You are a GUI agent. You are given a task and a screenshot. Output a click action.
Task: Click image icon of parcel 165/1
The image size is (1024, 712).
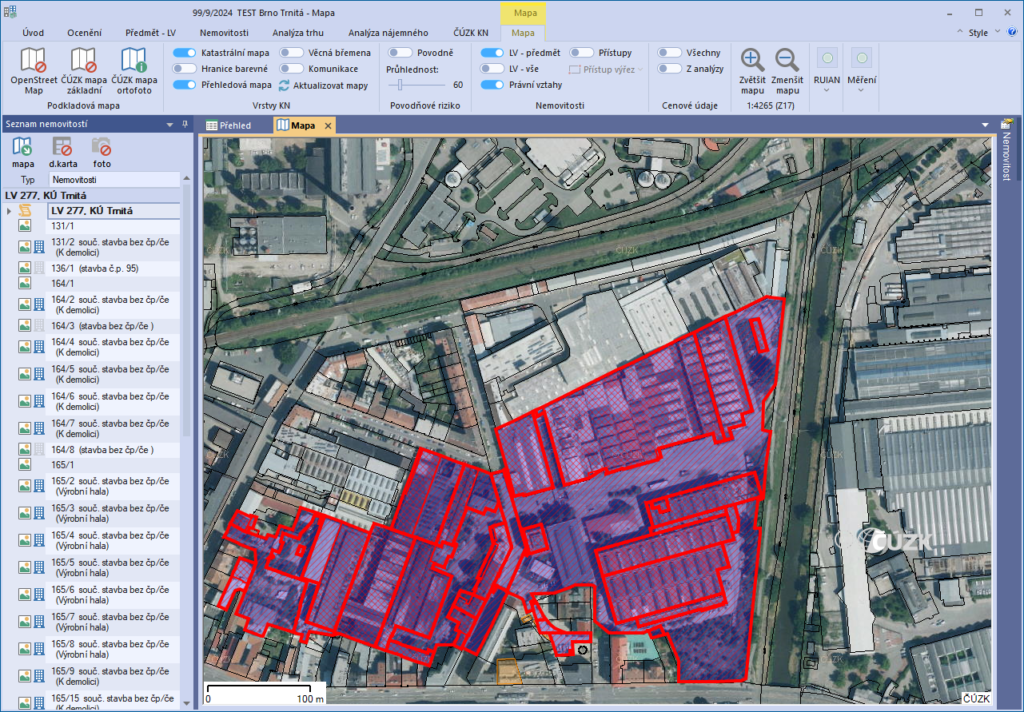click(x=25, y=464)
